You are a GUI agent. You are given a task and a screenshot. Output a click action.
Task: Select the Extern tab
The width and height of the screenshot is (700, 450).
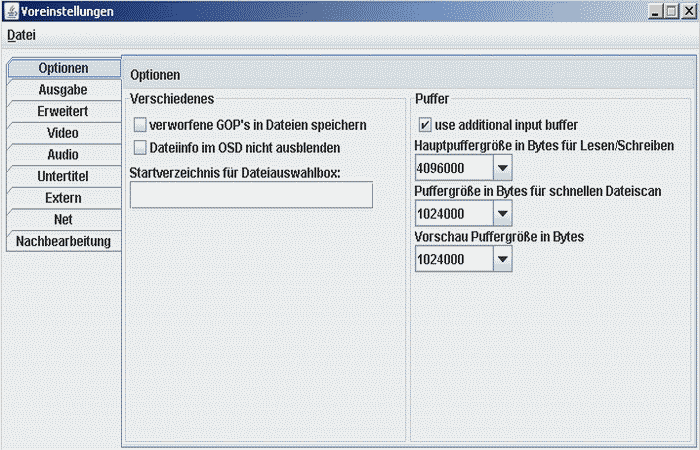(x=63, y=198)
